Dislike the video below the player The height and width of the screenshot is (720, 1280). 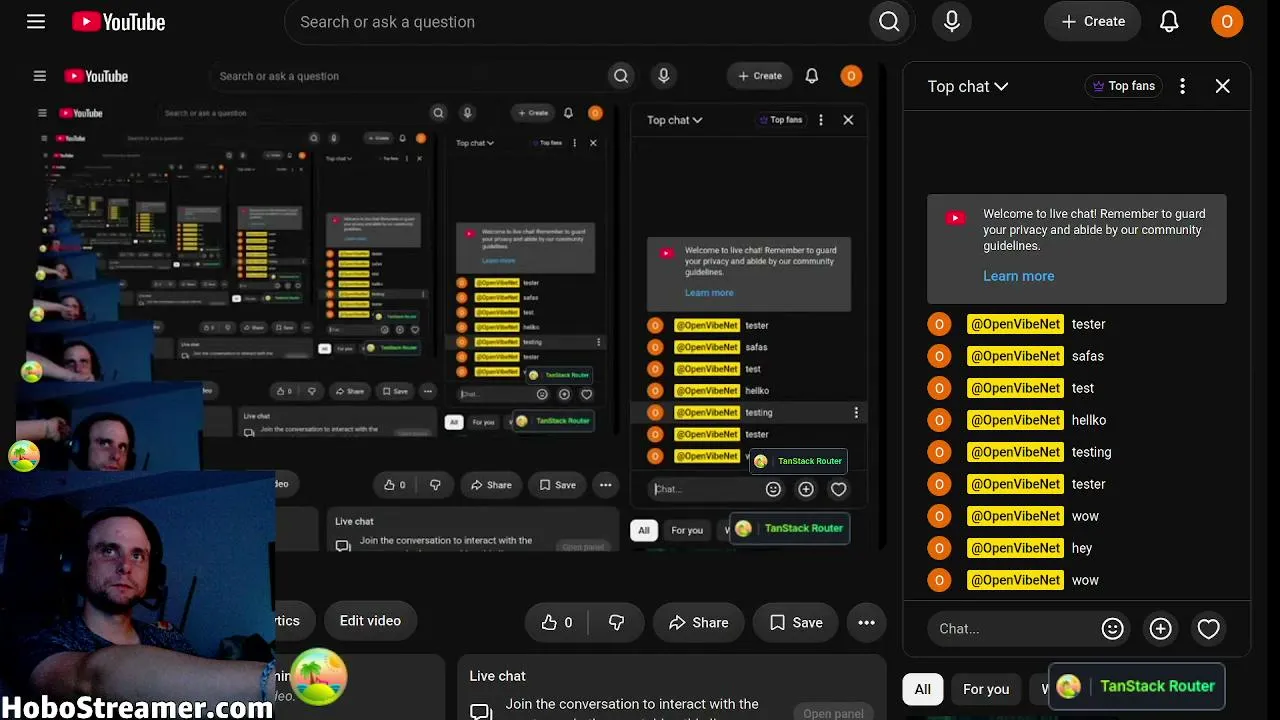point(616,622)
